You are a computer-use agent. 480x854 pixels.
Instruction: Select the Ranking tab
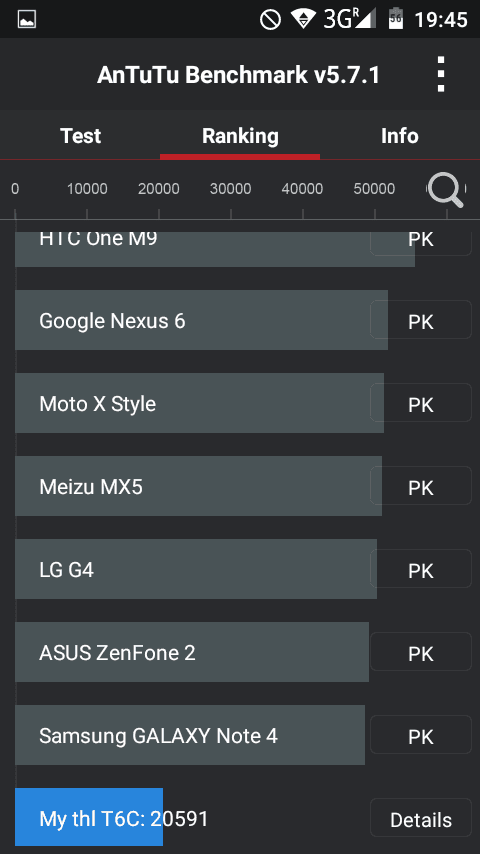240,136
